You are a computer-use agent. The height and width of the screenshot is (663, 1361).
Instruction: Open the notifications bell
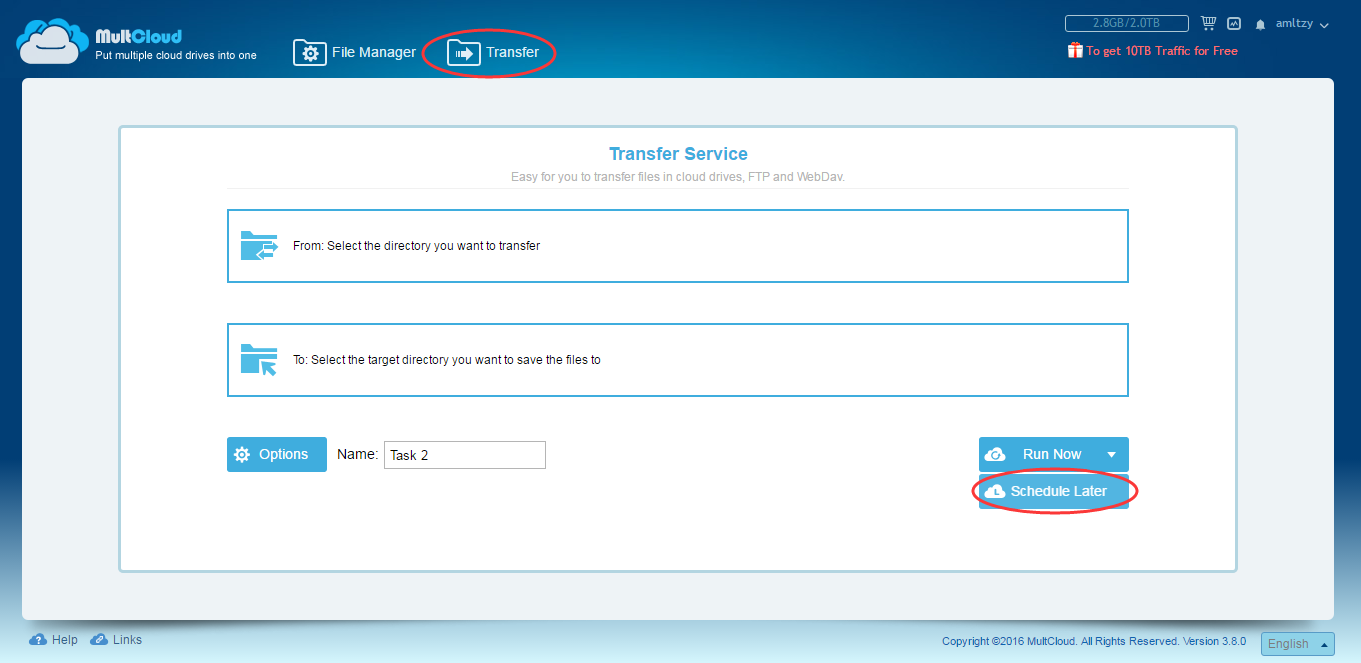point(1260,24)
